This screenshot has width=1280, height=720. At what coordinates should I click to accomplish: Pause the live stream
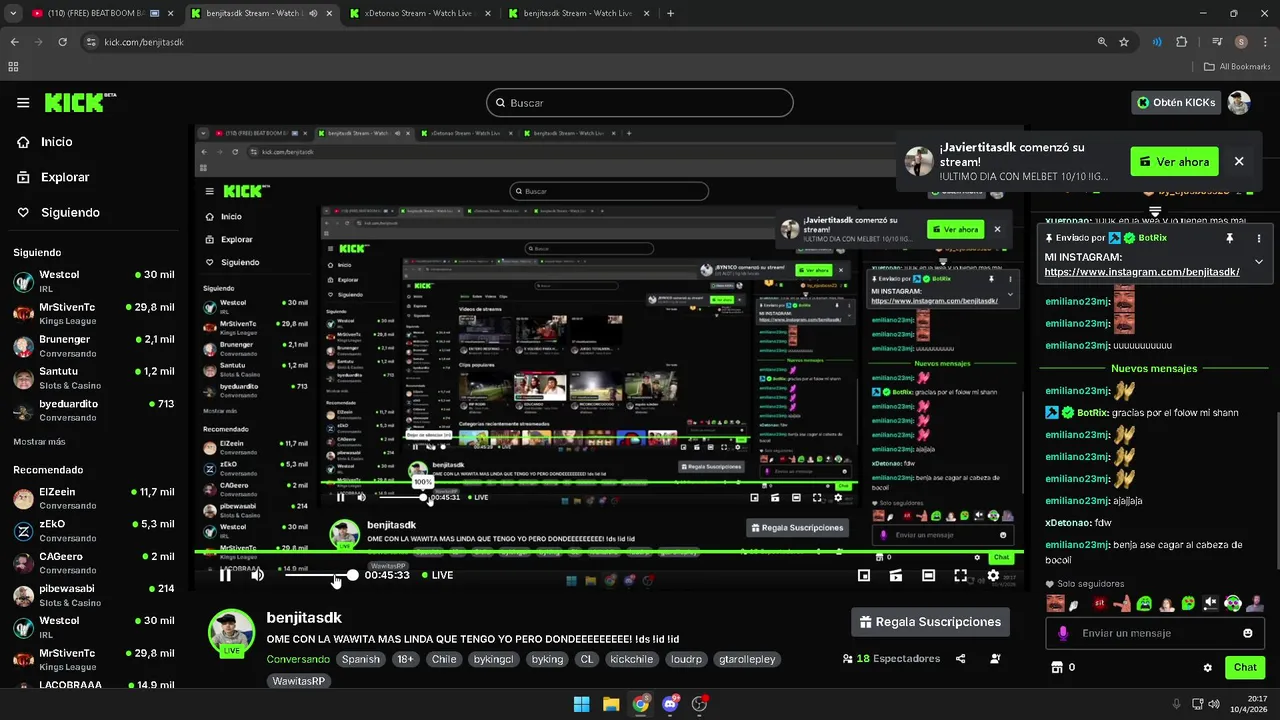(x=225, y=575)
